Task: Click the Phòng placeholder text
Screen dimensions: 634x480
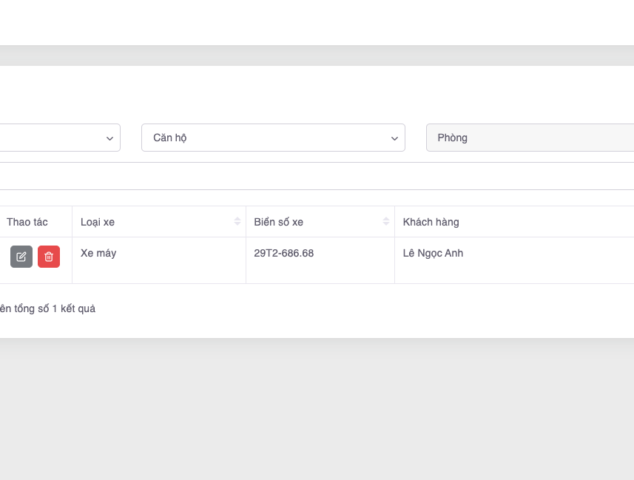Action: point(452,138)
